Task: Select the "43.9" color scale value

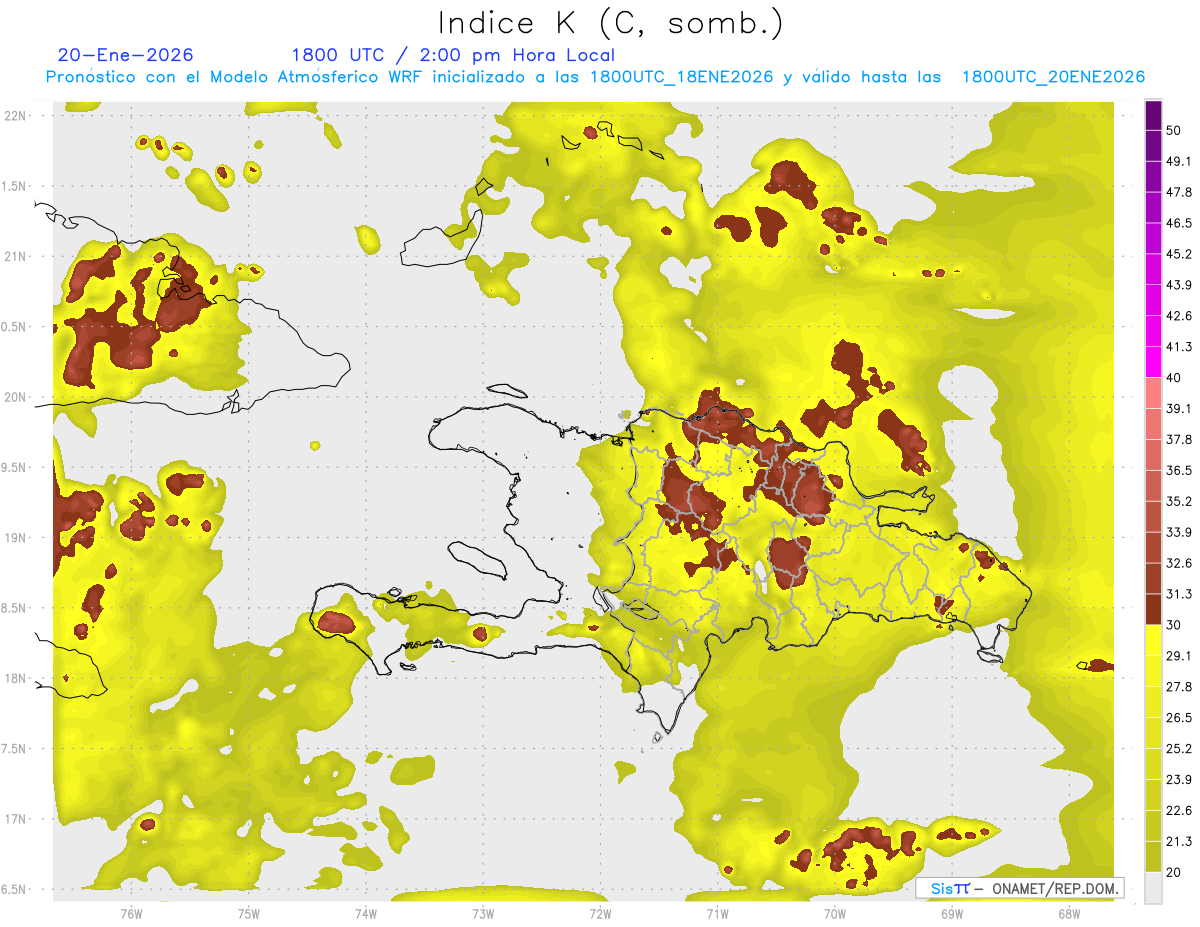Action: click(x=1179, y=285)
